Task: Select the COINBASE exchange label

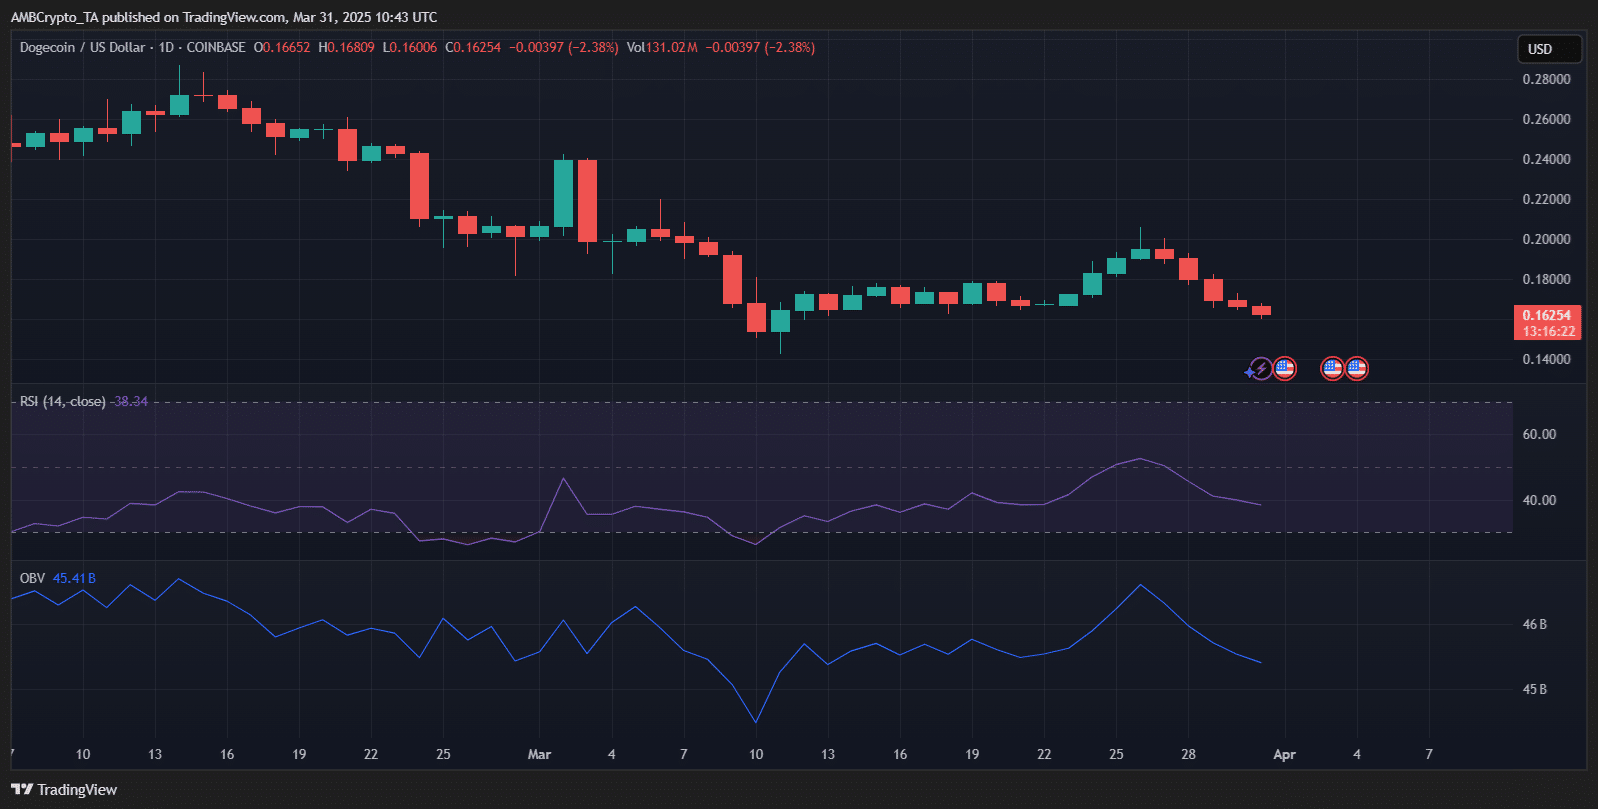Action: [216, 48]
